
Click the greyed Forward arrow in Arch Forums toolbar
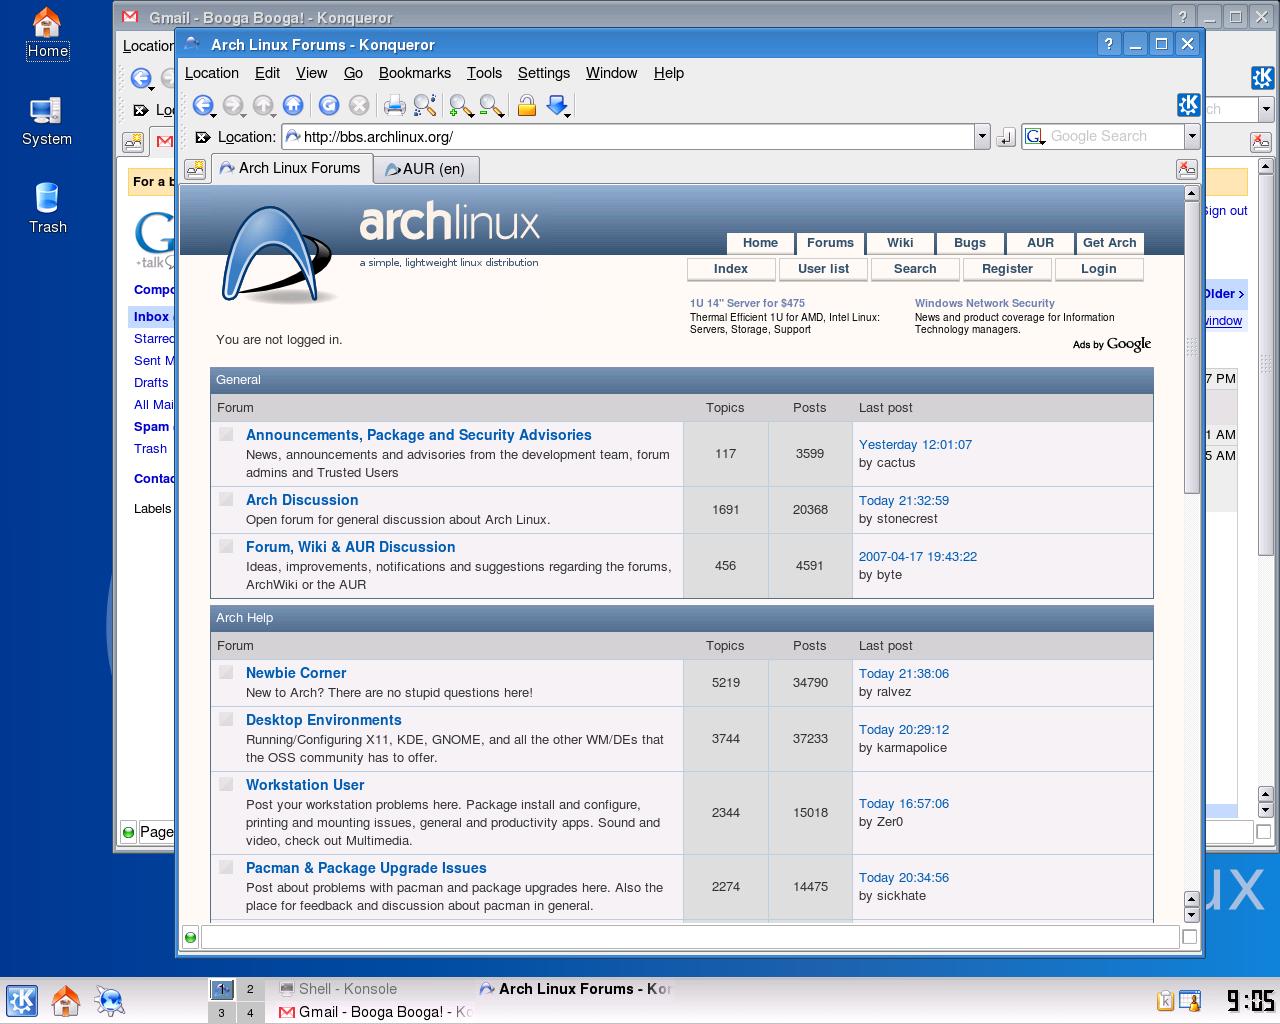233,105
